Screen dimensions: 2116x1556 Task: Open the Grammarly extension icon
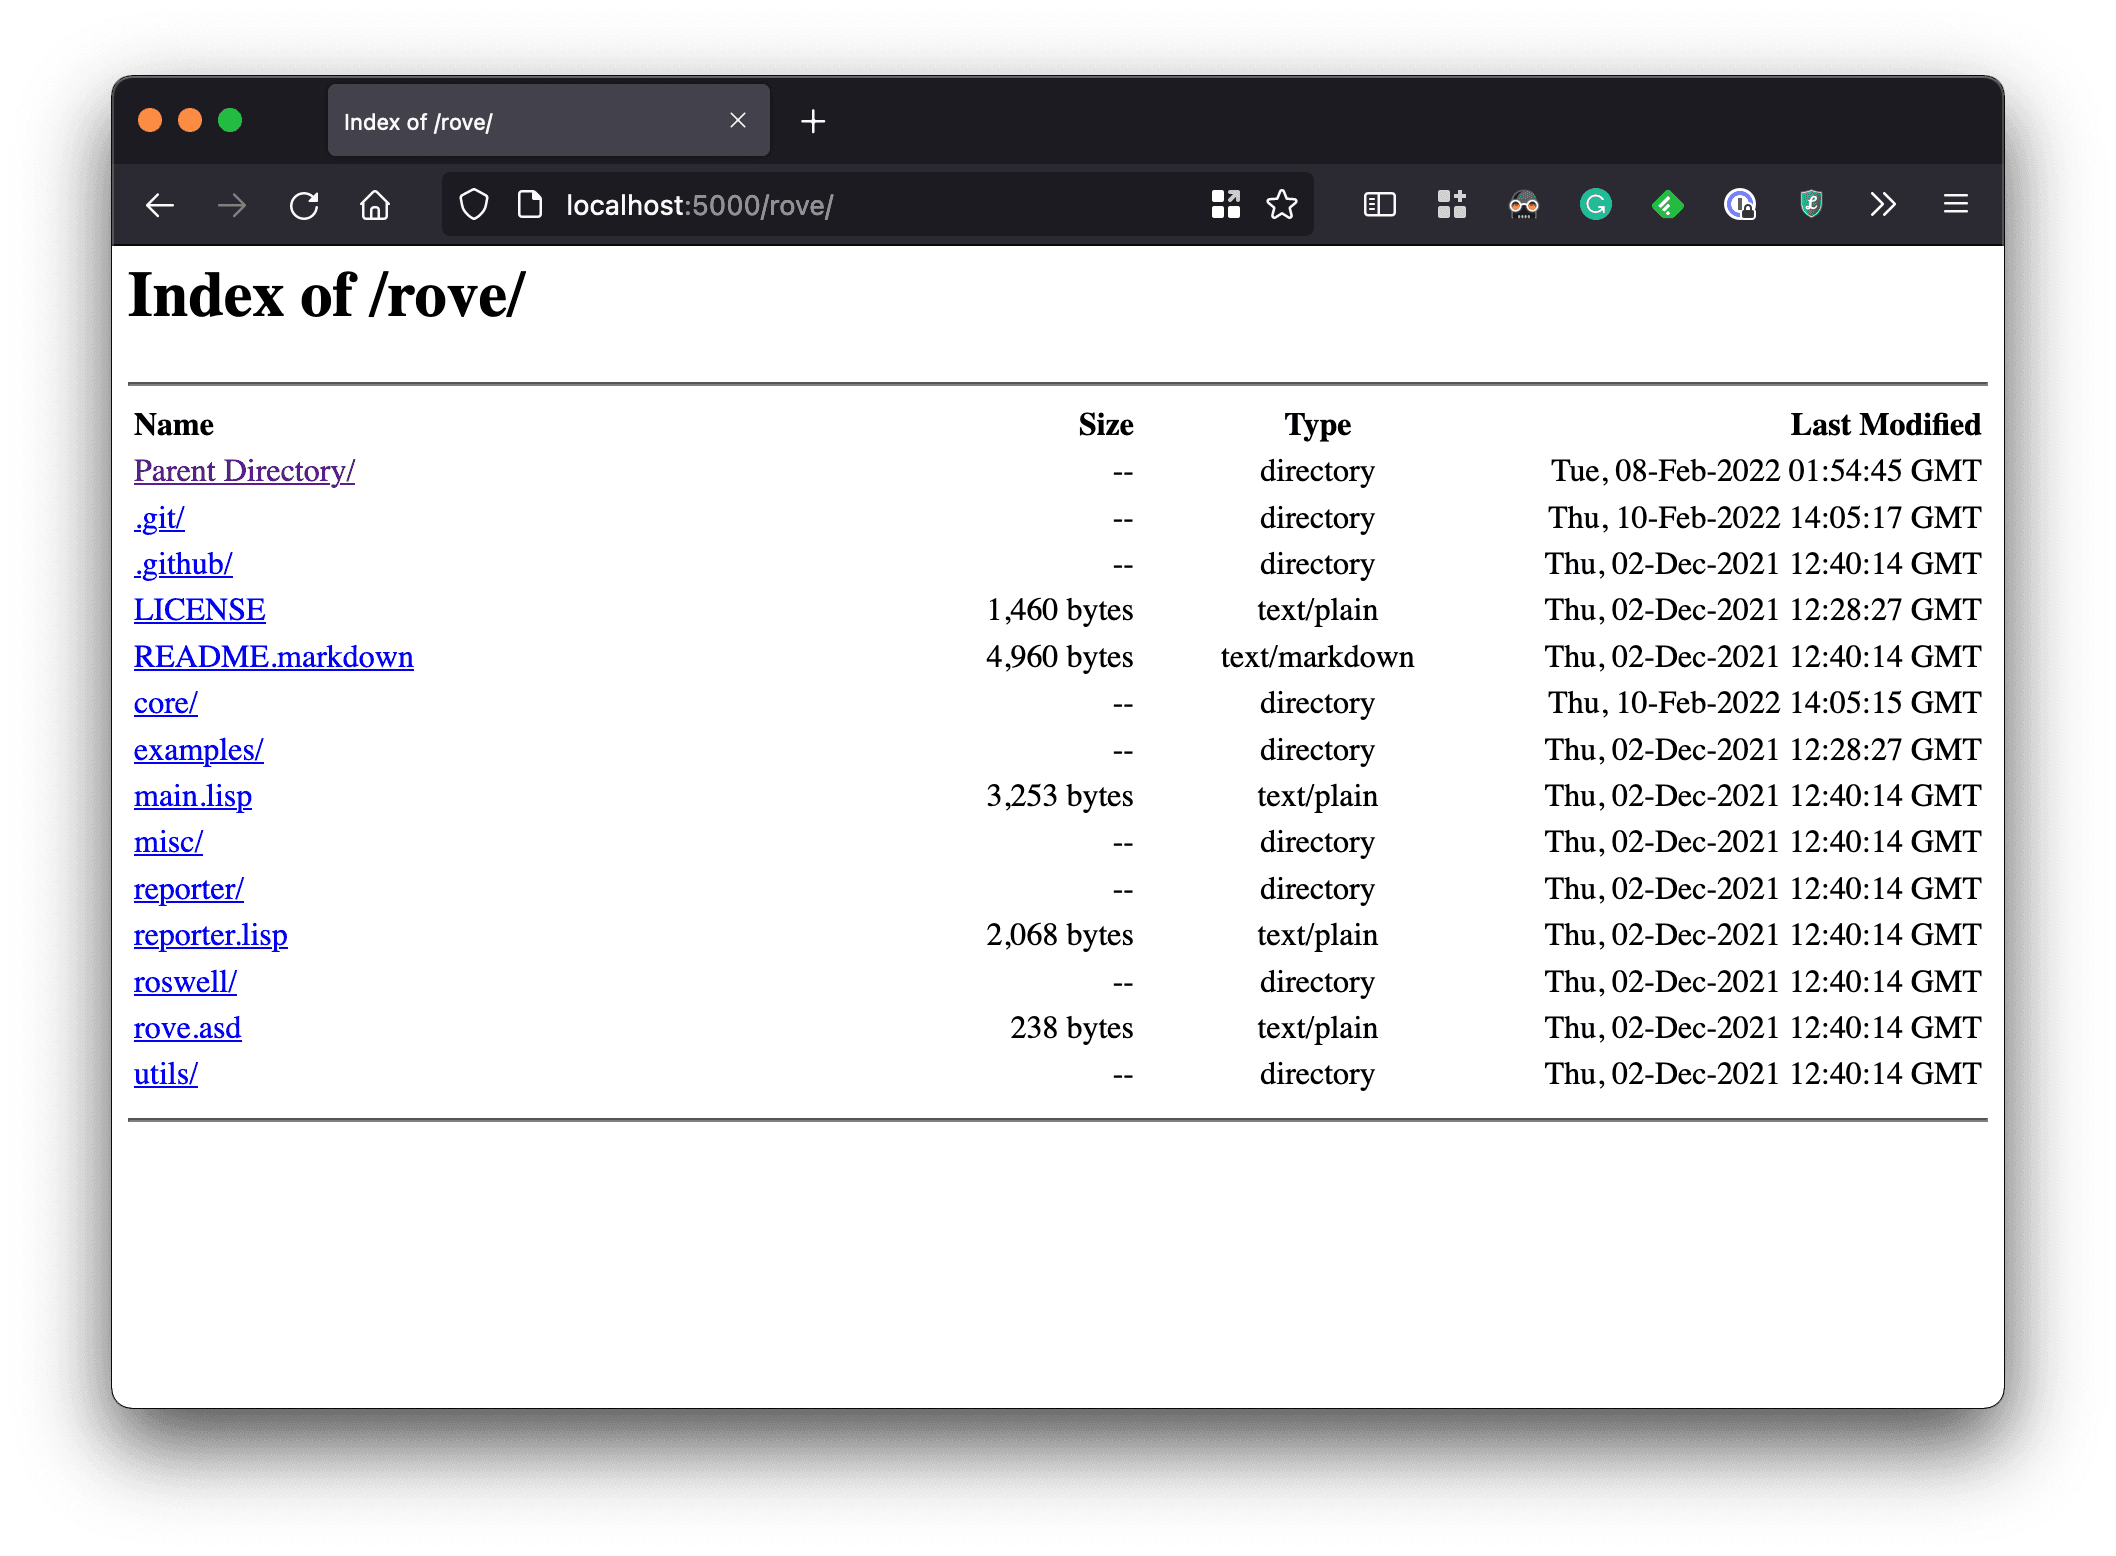click(x=1595, y=205)
